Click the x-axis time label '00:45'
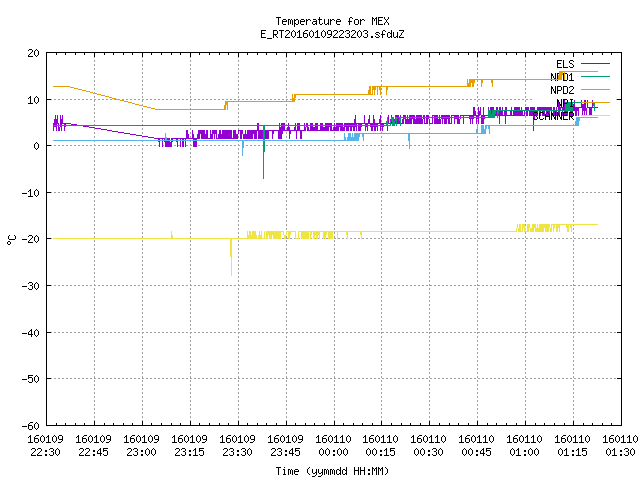The width and height of the screenshot is (640, 480). tap(476, 453)
